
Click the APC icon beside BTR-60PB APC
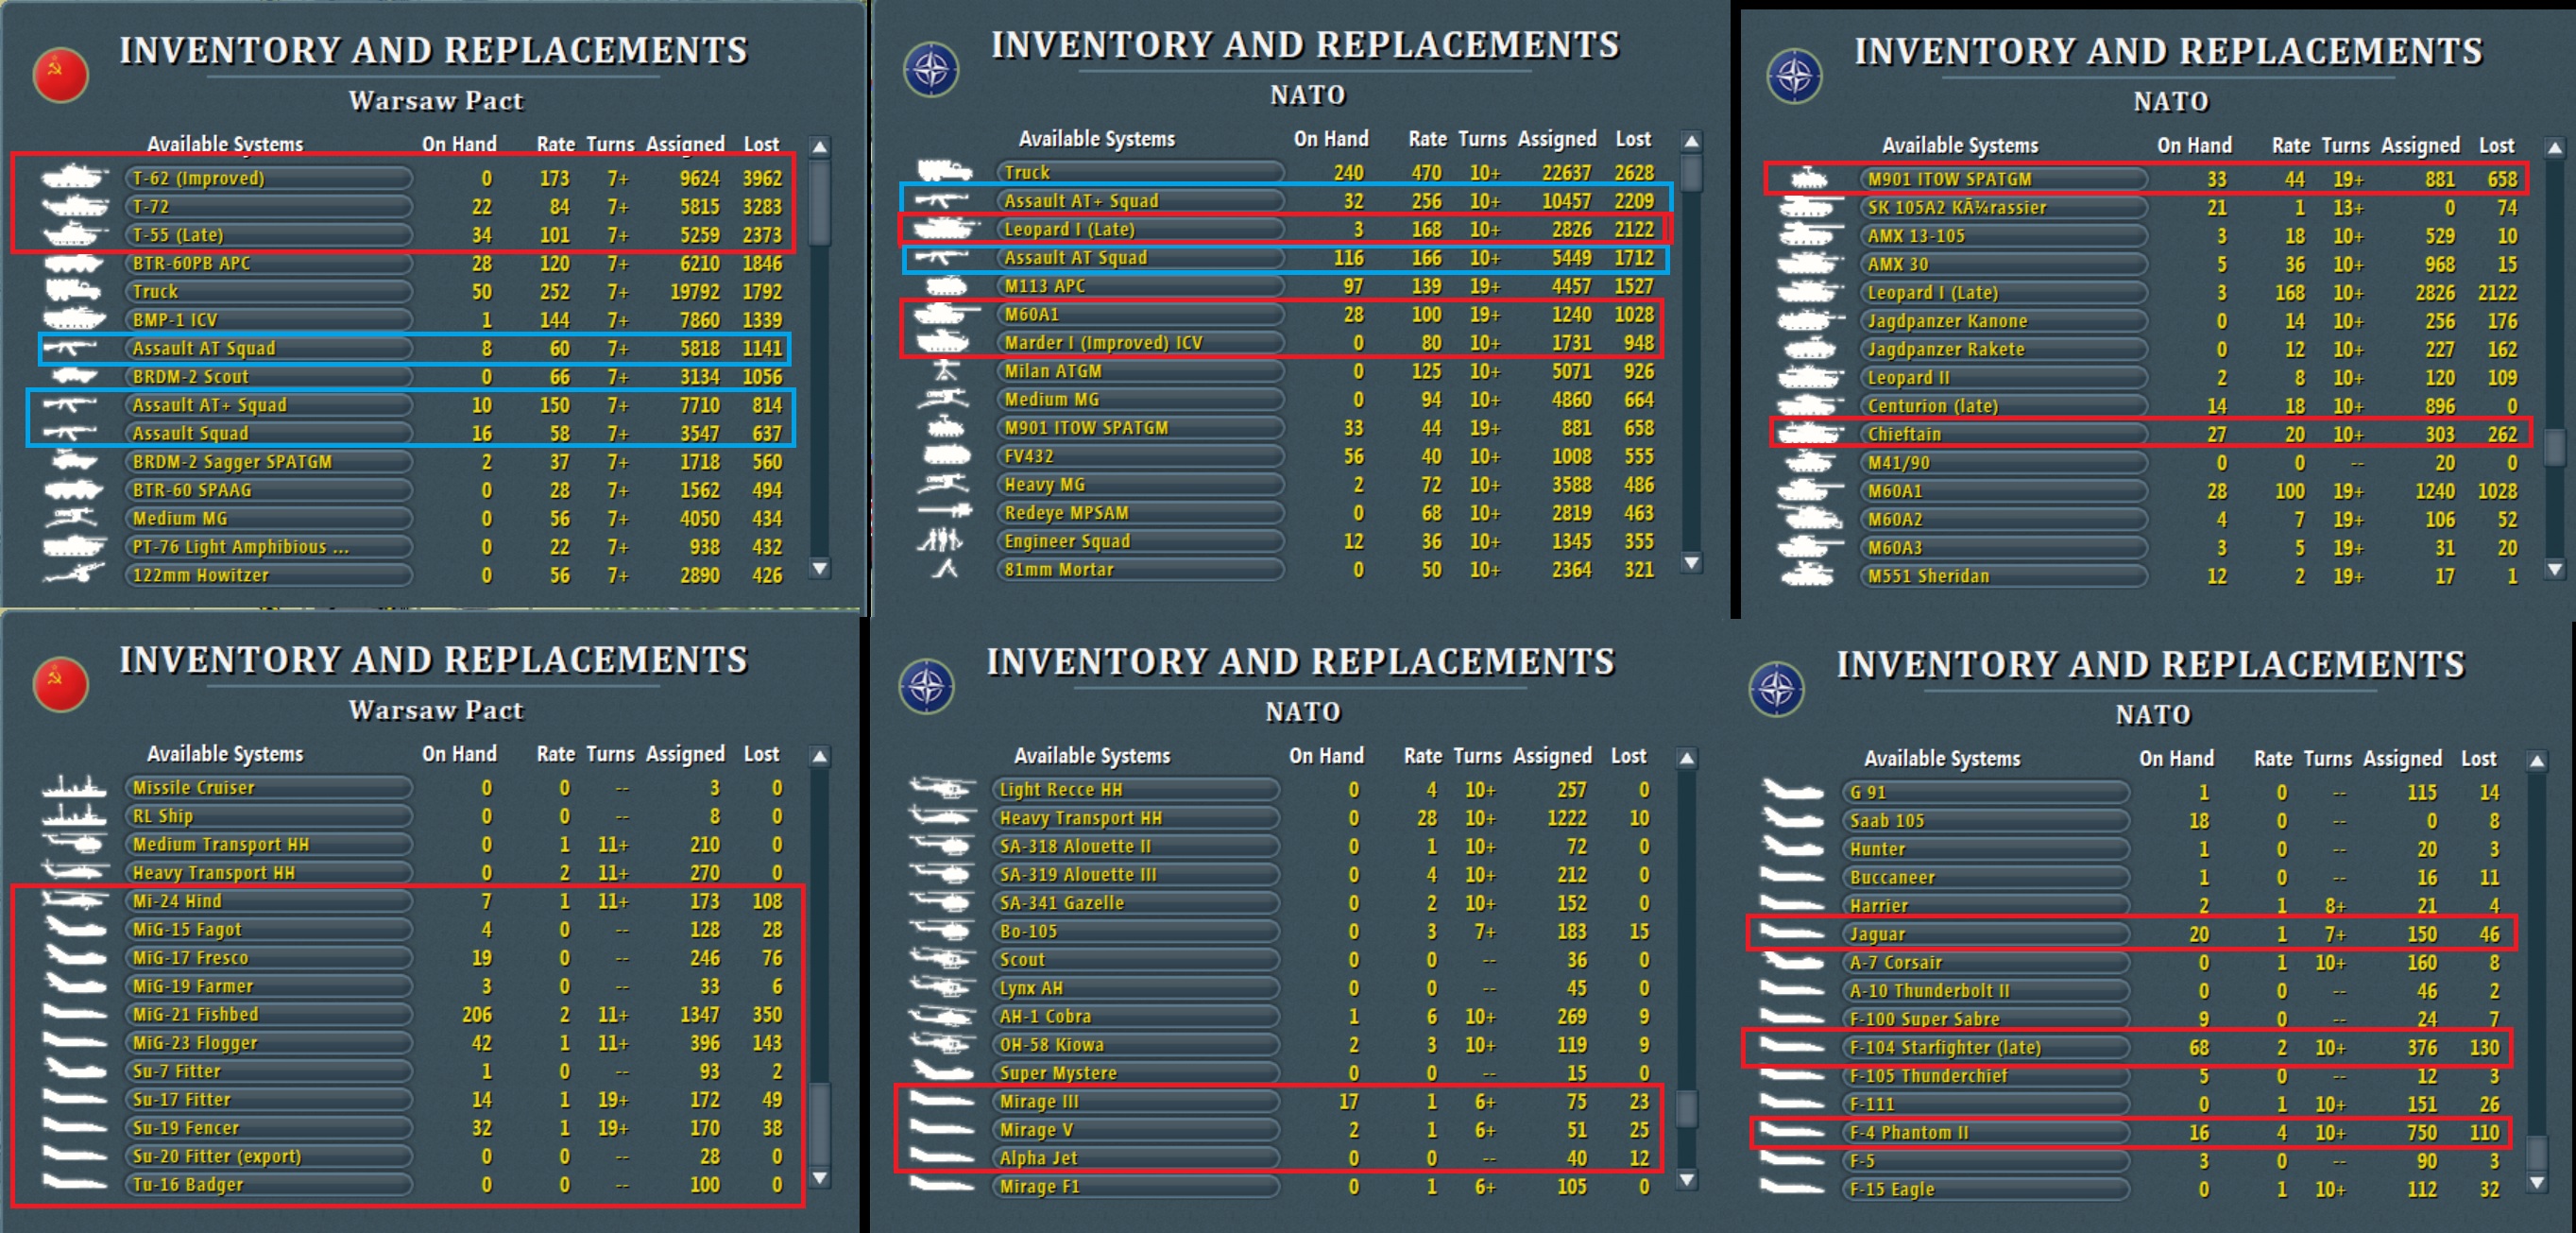(74, 263)
